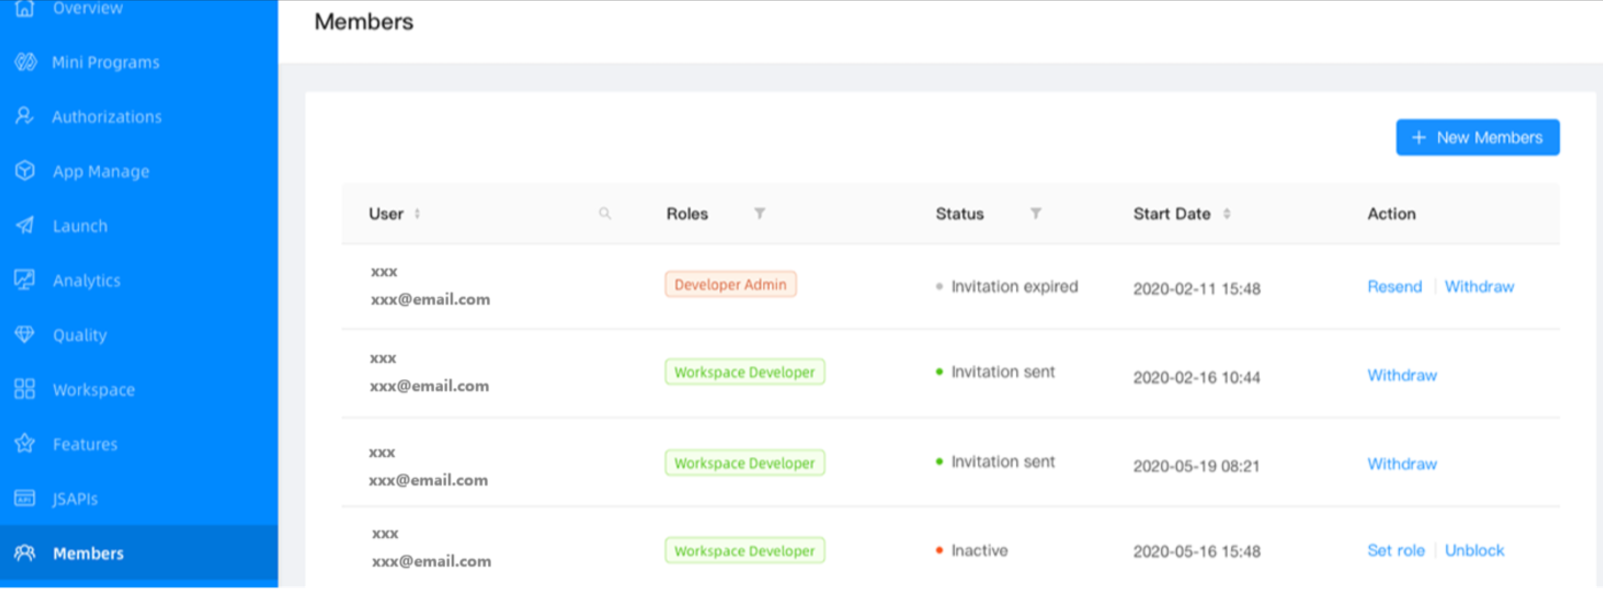This screenshot has width=1603, height=589.
Task: Open the Roles column filter
Action: coord(760,213)
